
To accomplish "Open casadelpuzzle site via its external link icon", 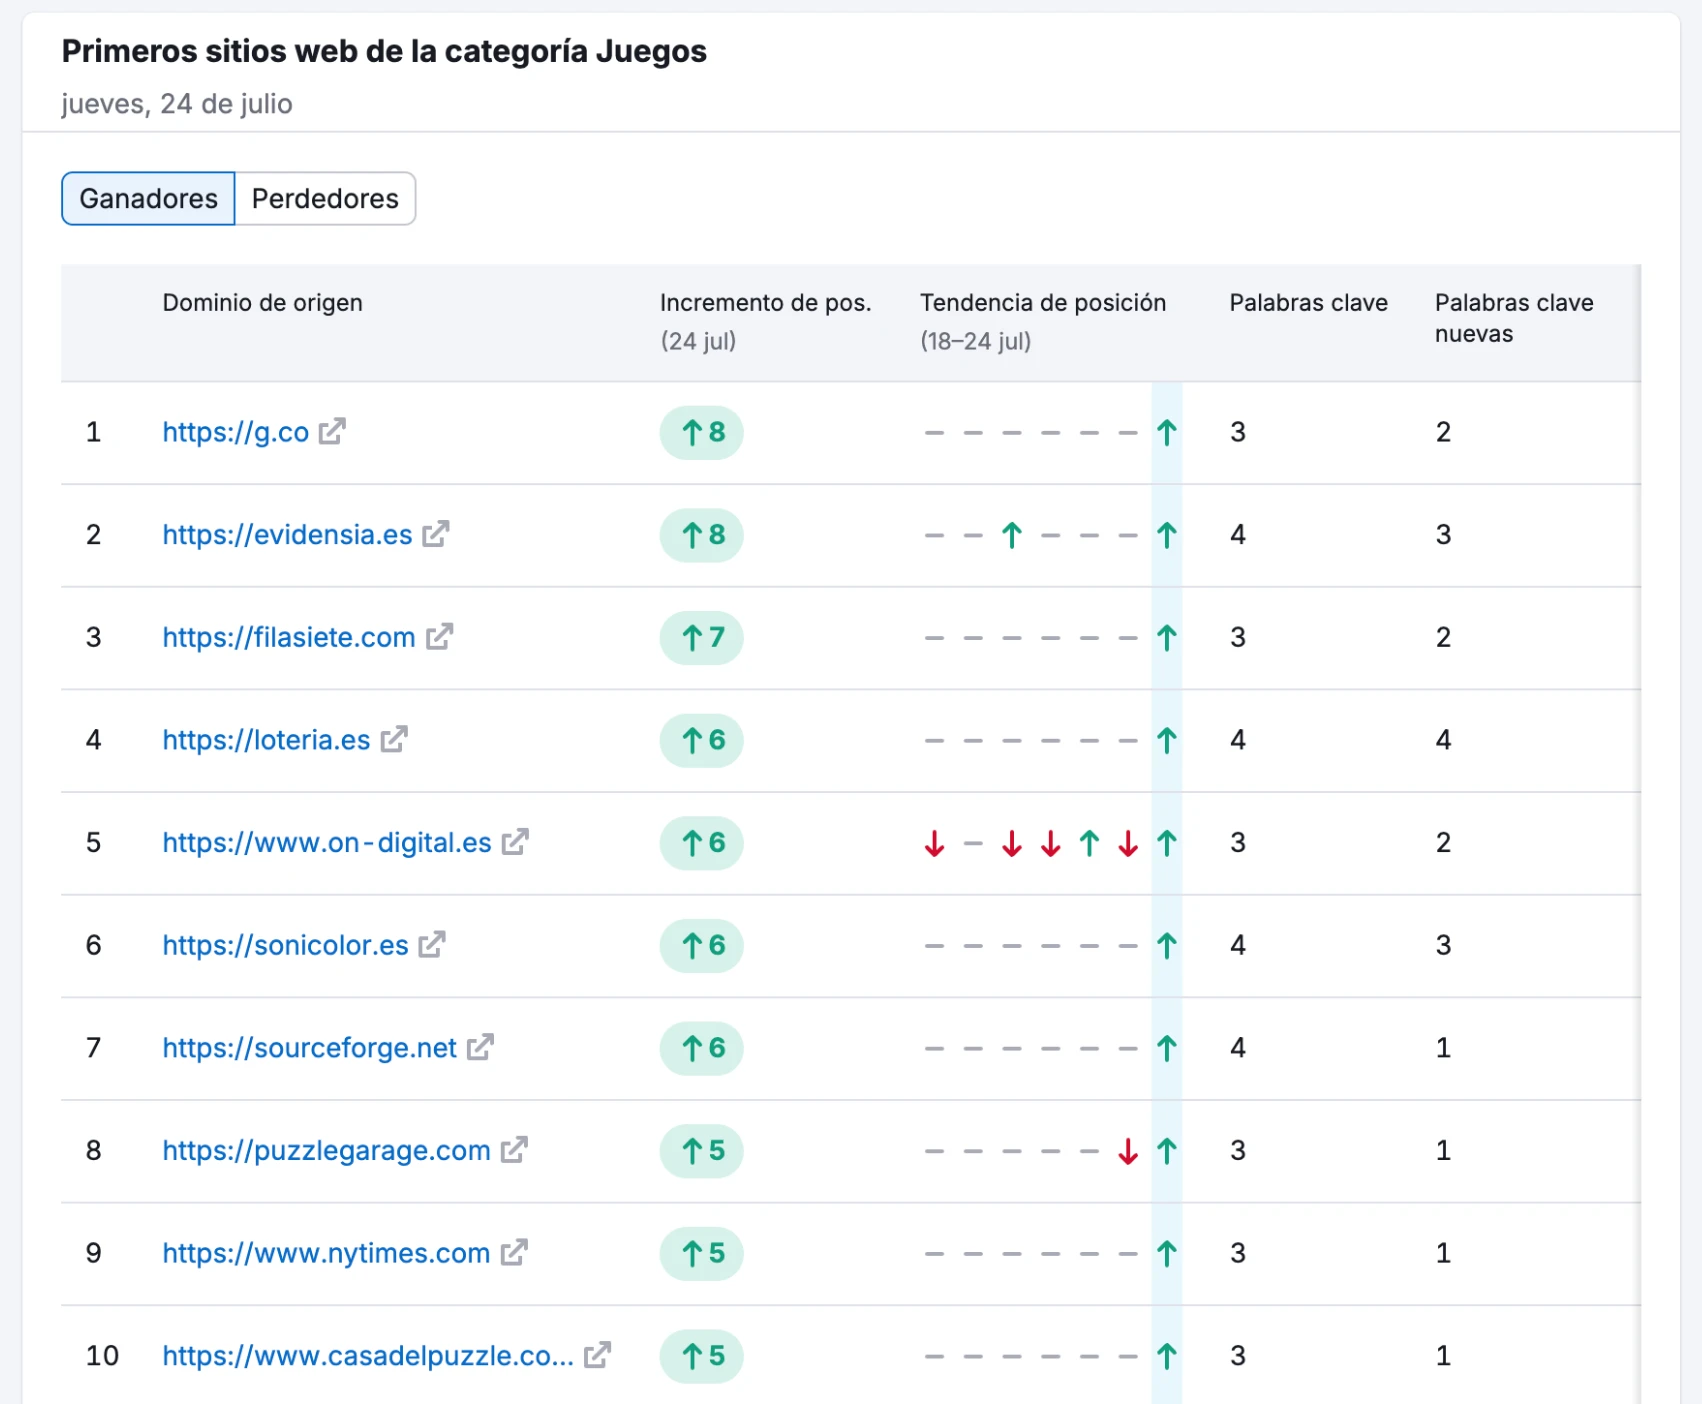I will pos(596,1356).
